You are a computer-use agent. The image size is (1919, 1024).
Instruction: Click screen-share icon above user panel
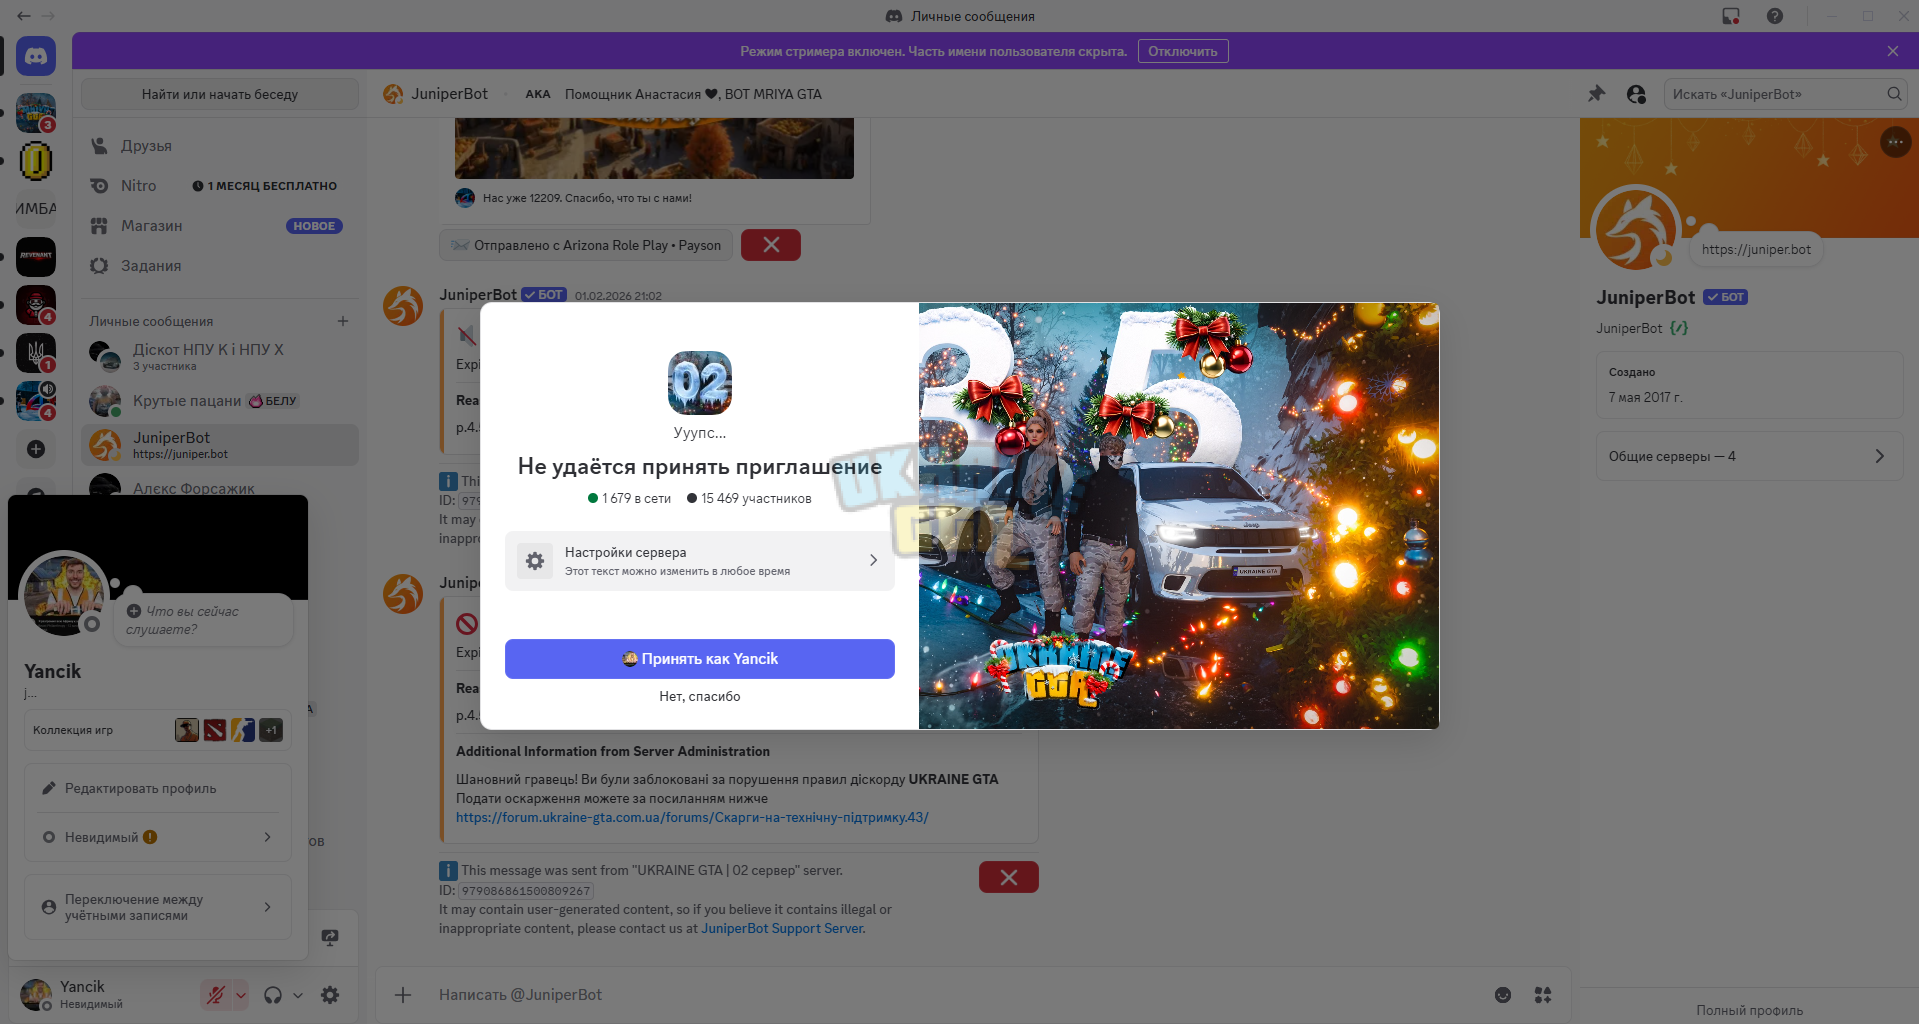(x=330, y=937)
